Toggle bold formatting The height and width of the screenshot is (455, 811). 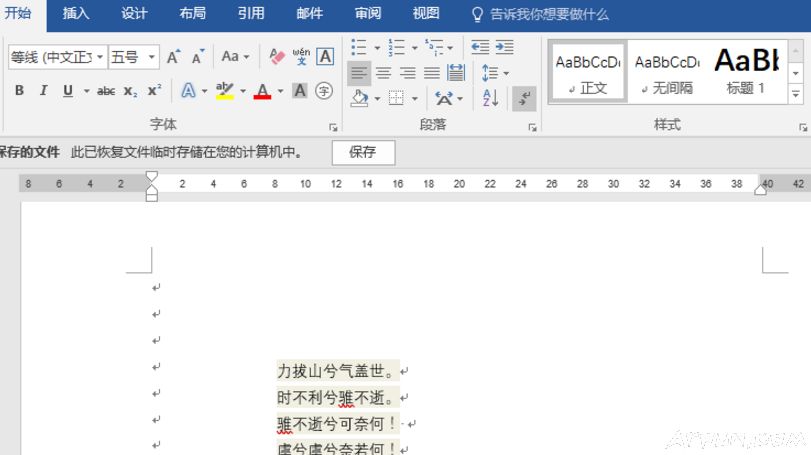(x=19, y=91)
